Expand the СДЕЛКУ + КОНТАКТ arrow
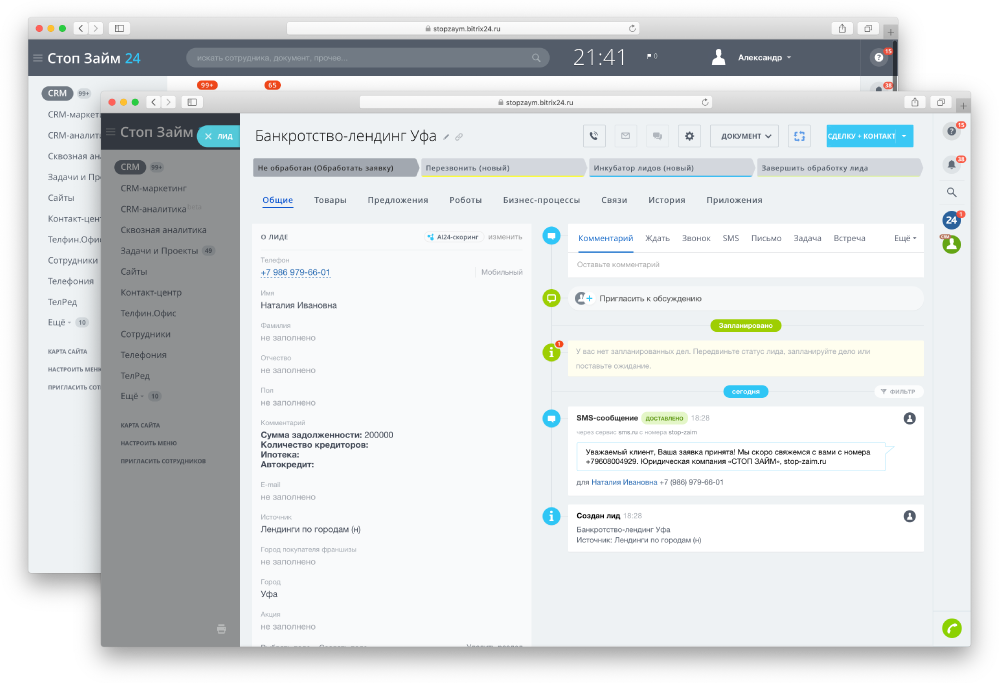1000x683 pixels. [904, 136]
